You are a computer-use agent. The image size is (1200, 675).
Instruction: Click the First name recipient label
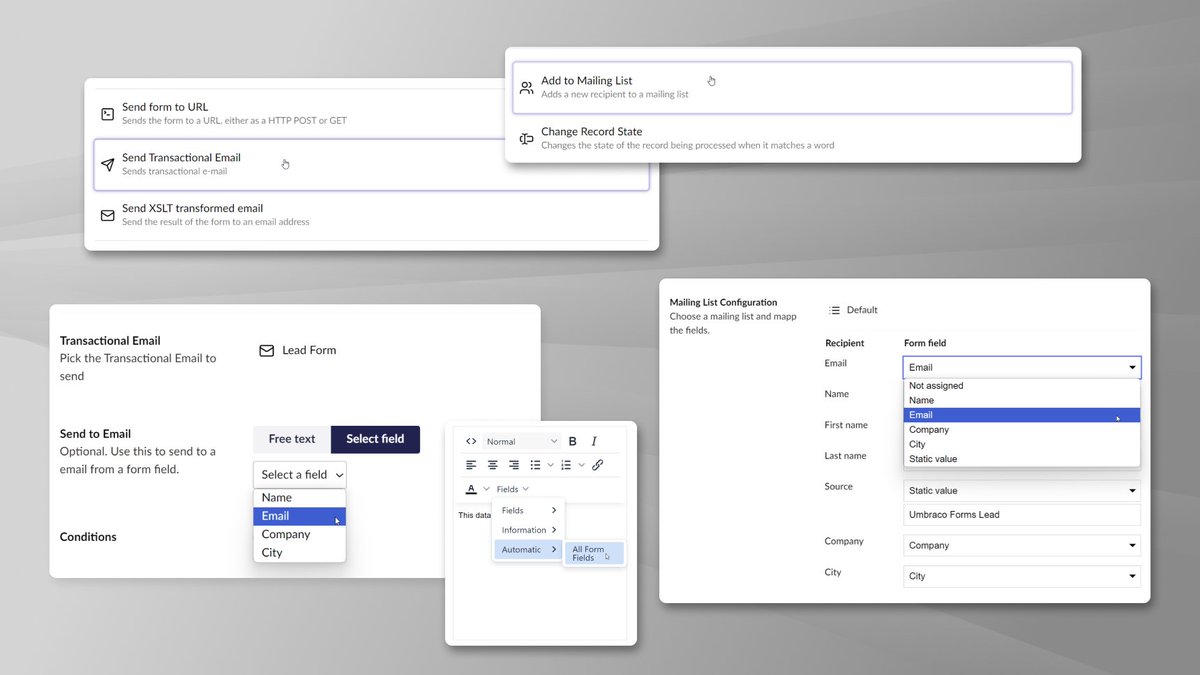click(x=845, y=425)
